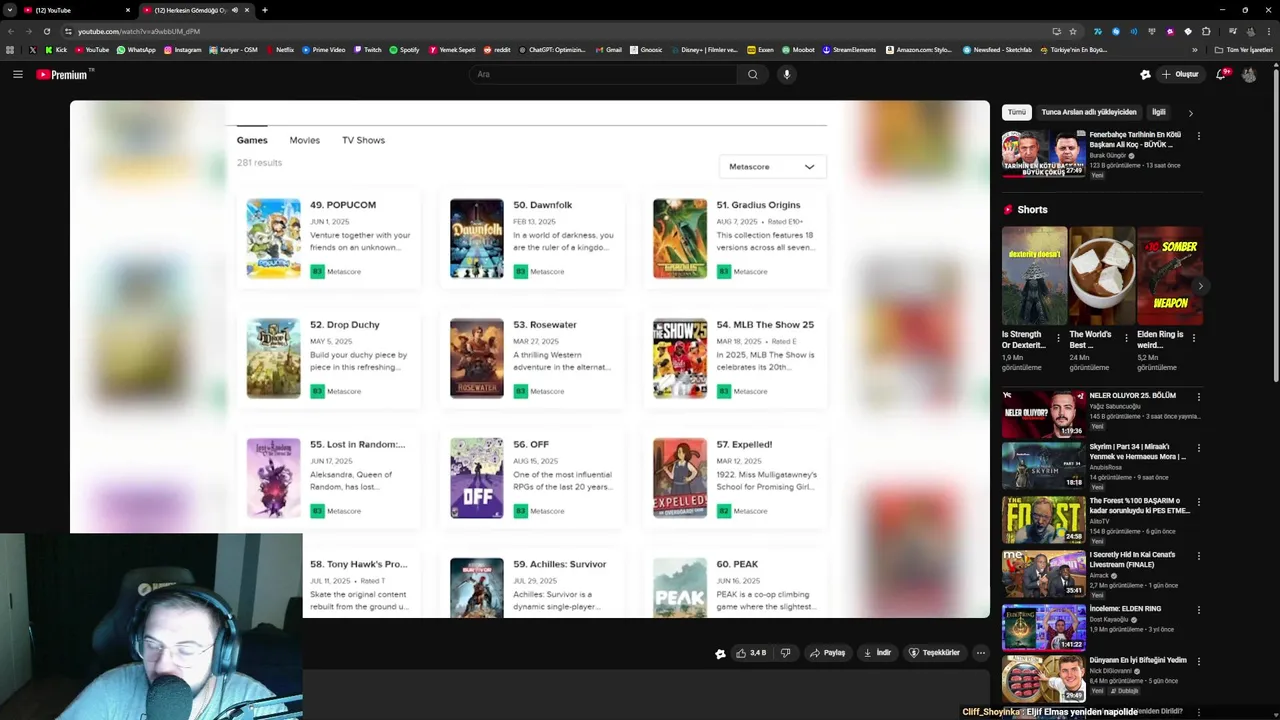The image size is (1280, 720).
Task: Click the Teşekkürler thanks button
Action: pos(934,653)
